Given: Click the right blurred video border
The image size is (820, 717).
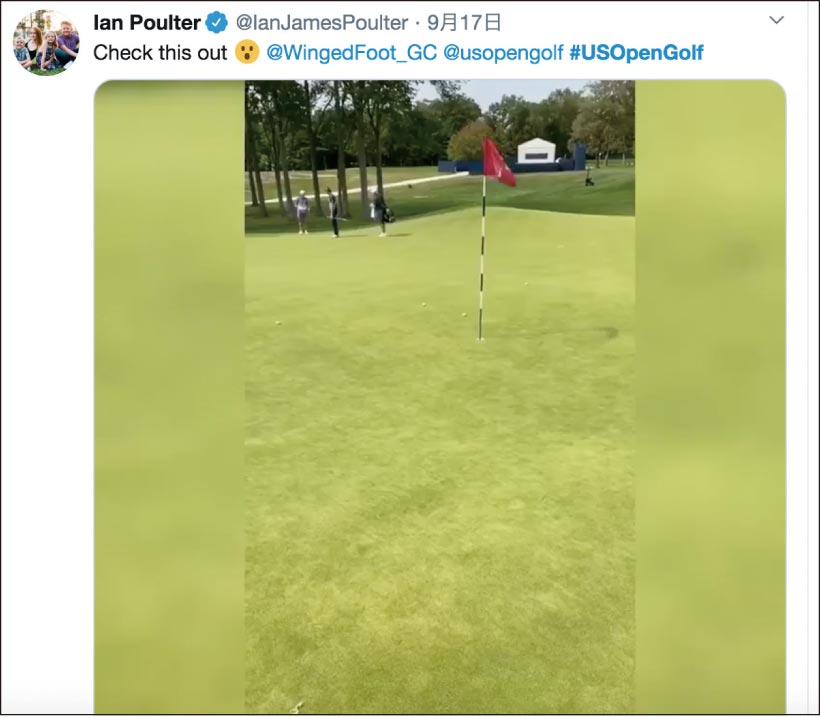Looking at the screenshot, I should [x=710, y=396].
